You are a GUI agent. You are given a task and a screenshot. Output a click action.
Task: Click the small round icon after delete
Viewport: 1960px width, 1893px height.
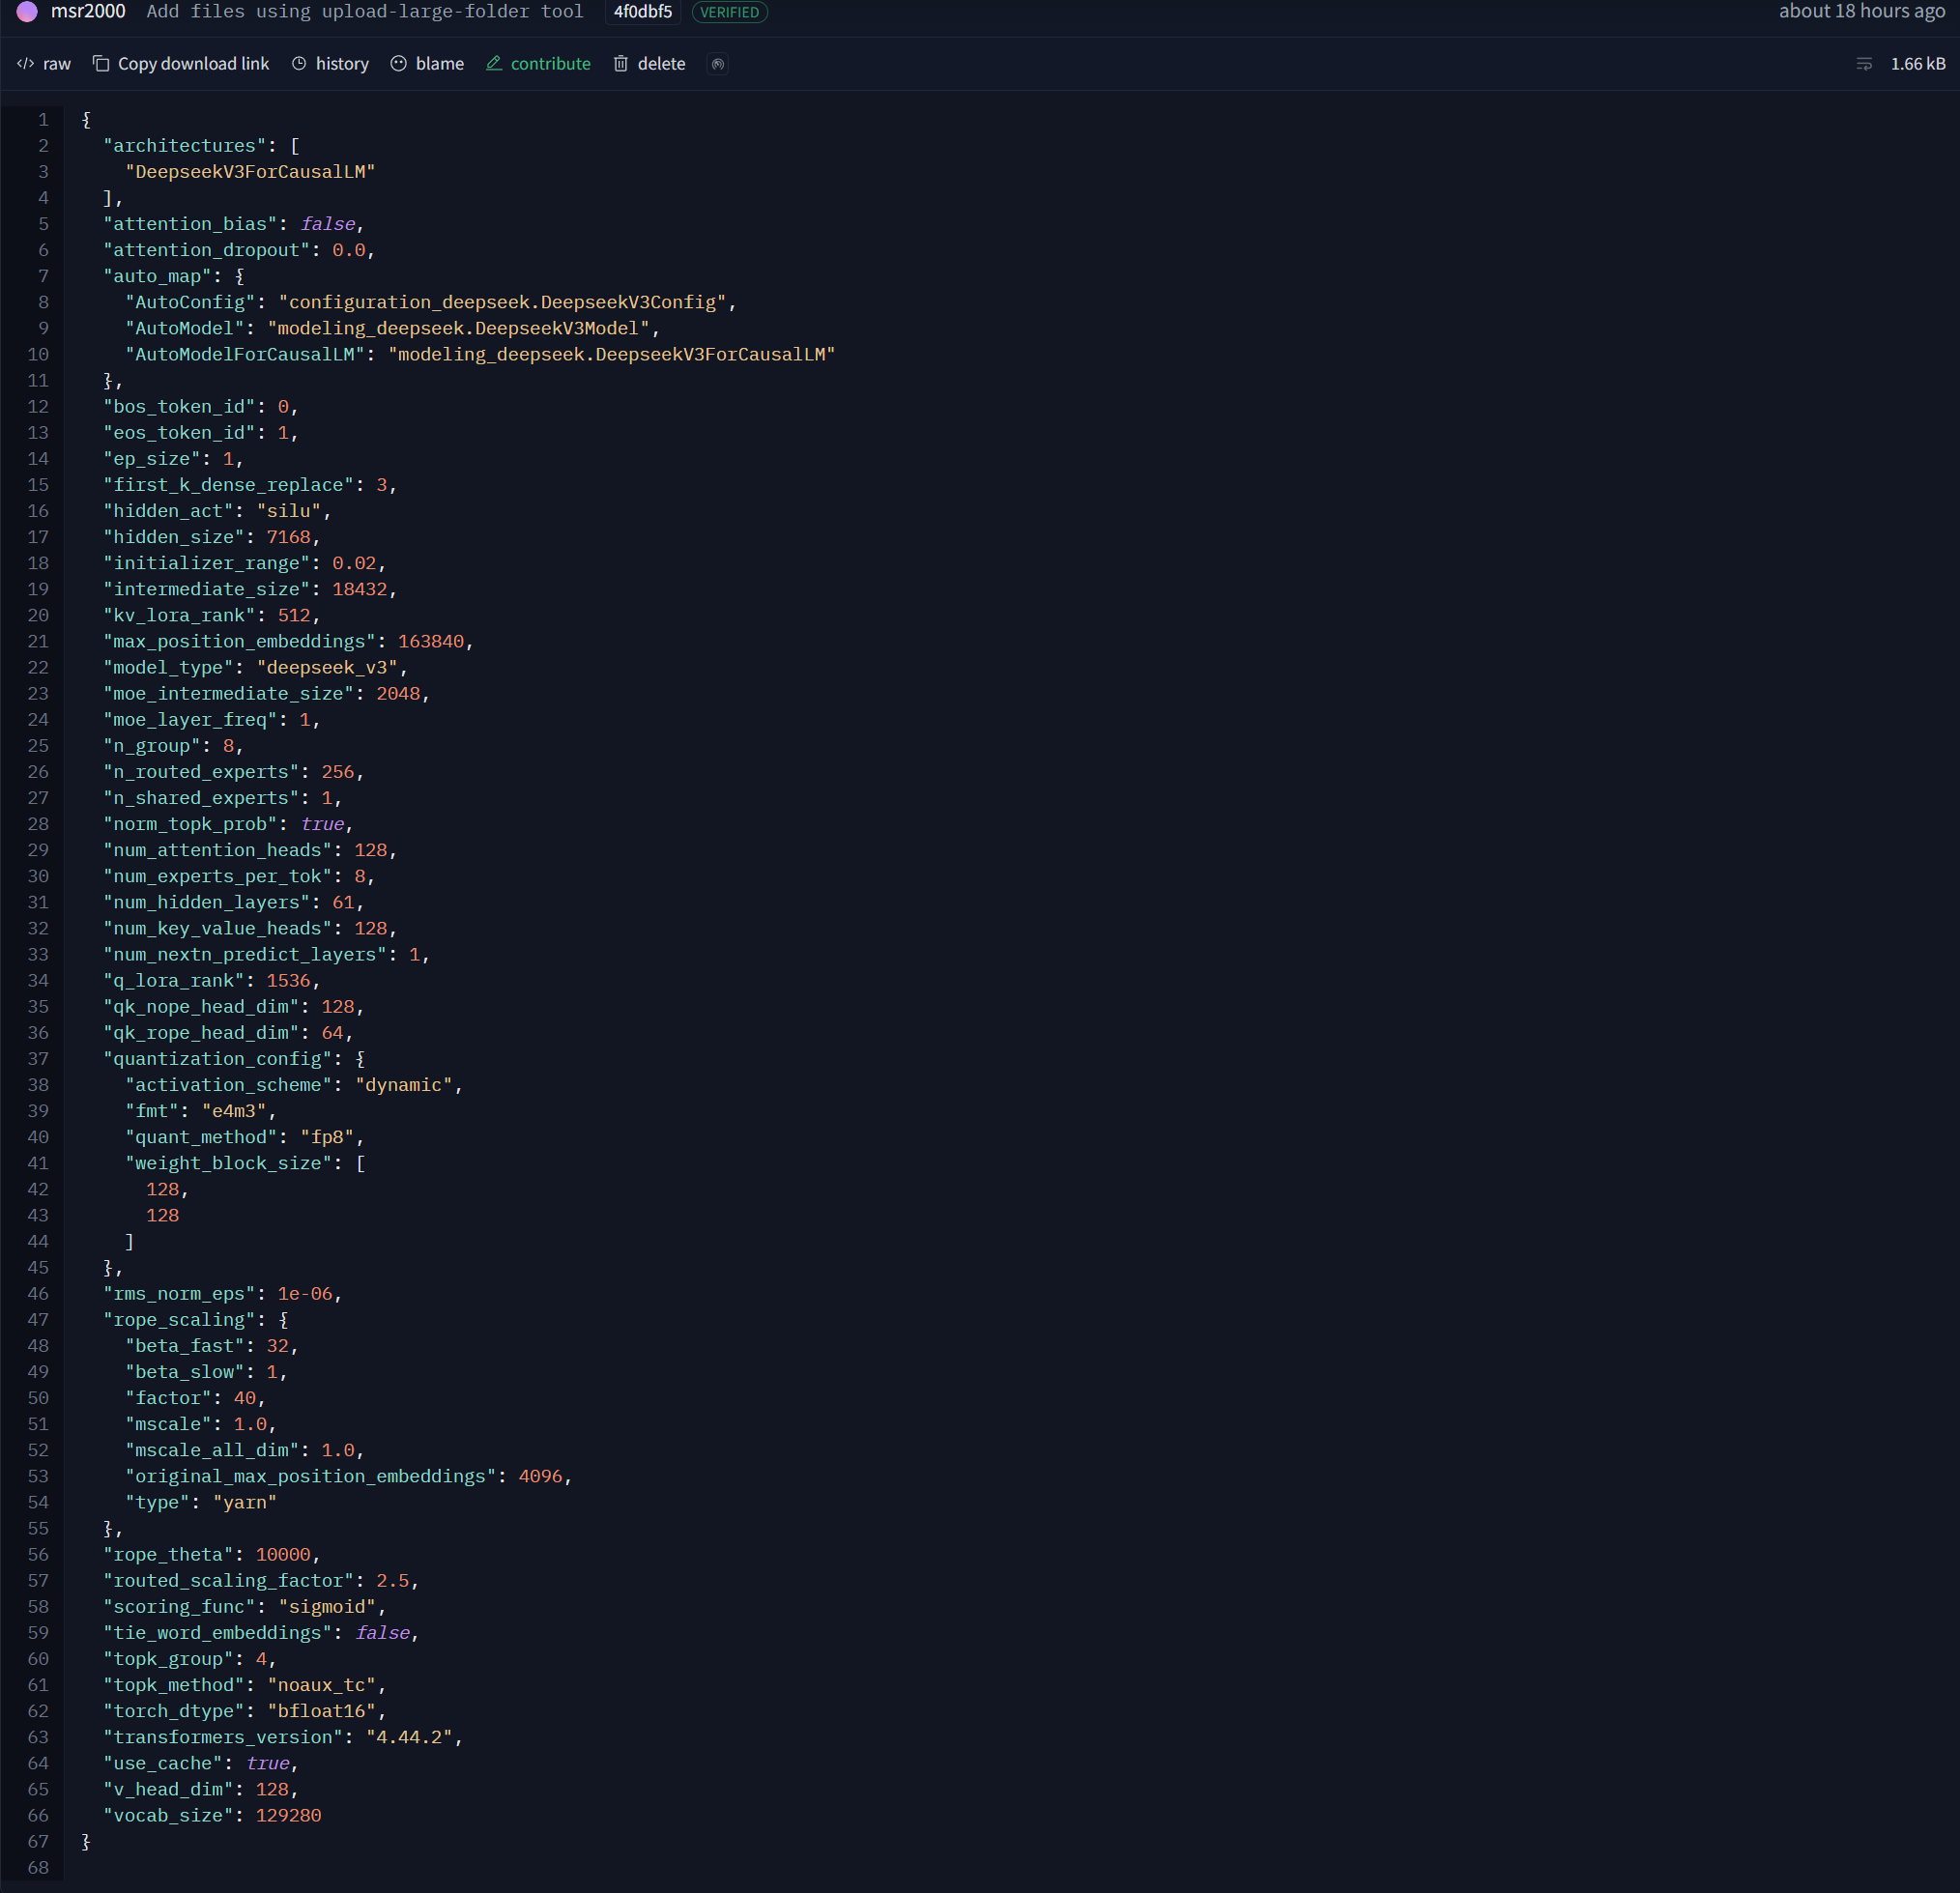(717, 64)
